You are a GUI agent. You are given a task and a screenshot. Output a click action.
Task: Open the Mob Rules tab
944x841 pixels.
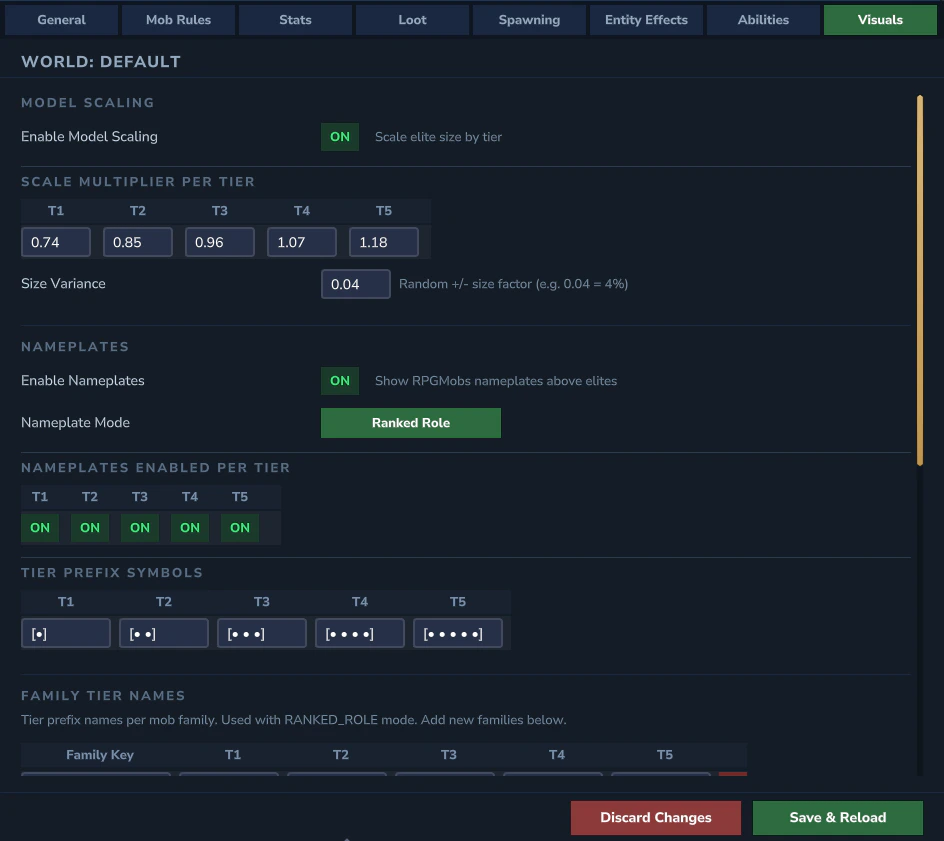(x=178, y=19)
